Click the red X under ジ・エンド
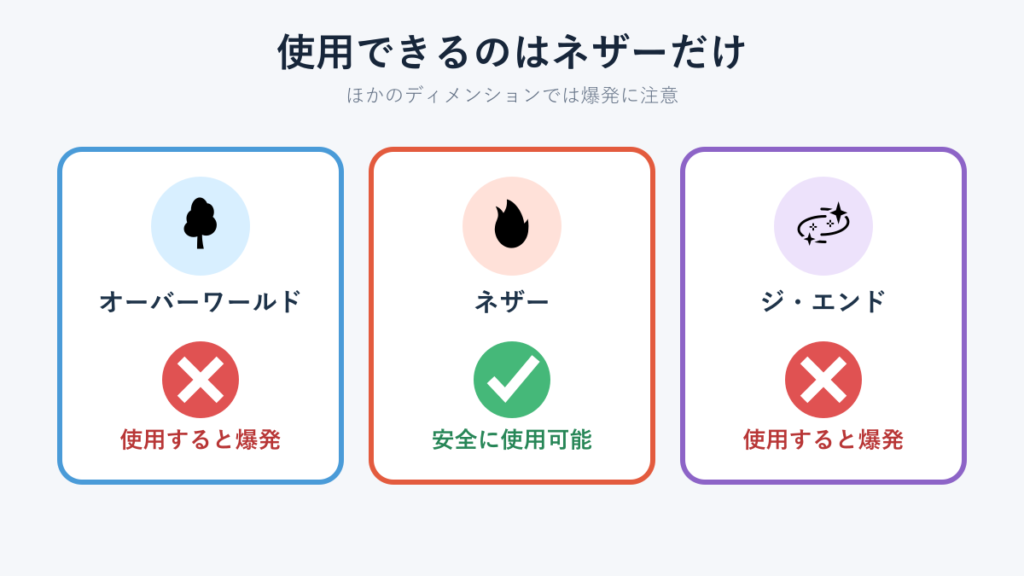Viewport: 1024px width, 576px height. tap(824, 379)
